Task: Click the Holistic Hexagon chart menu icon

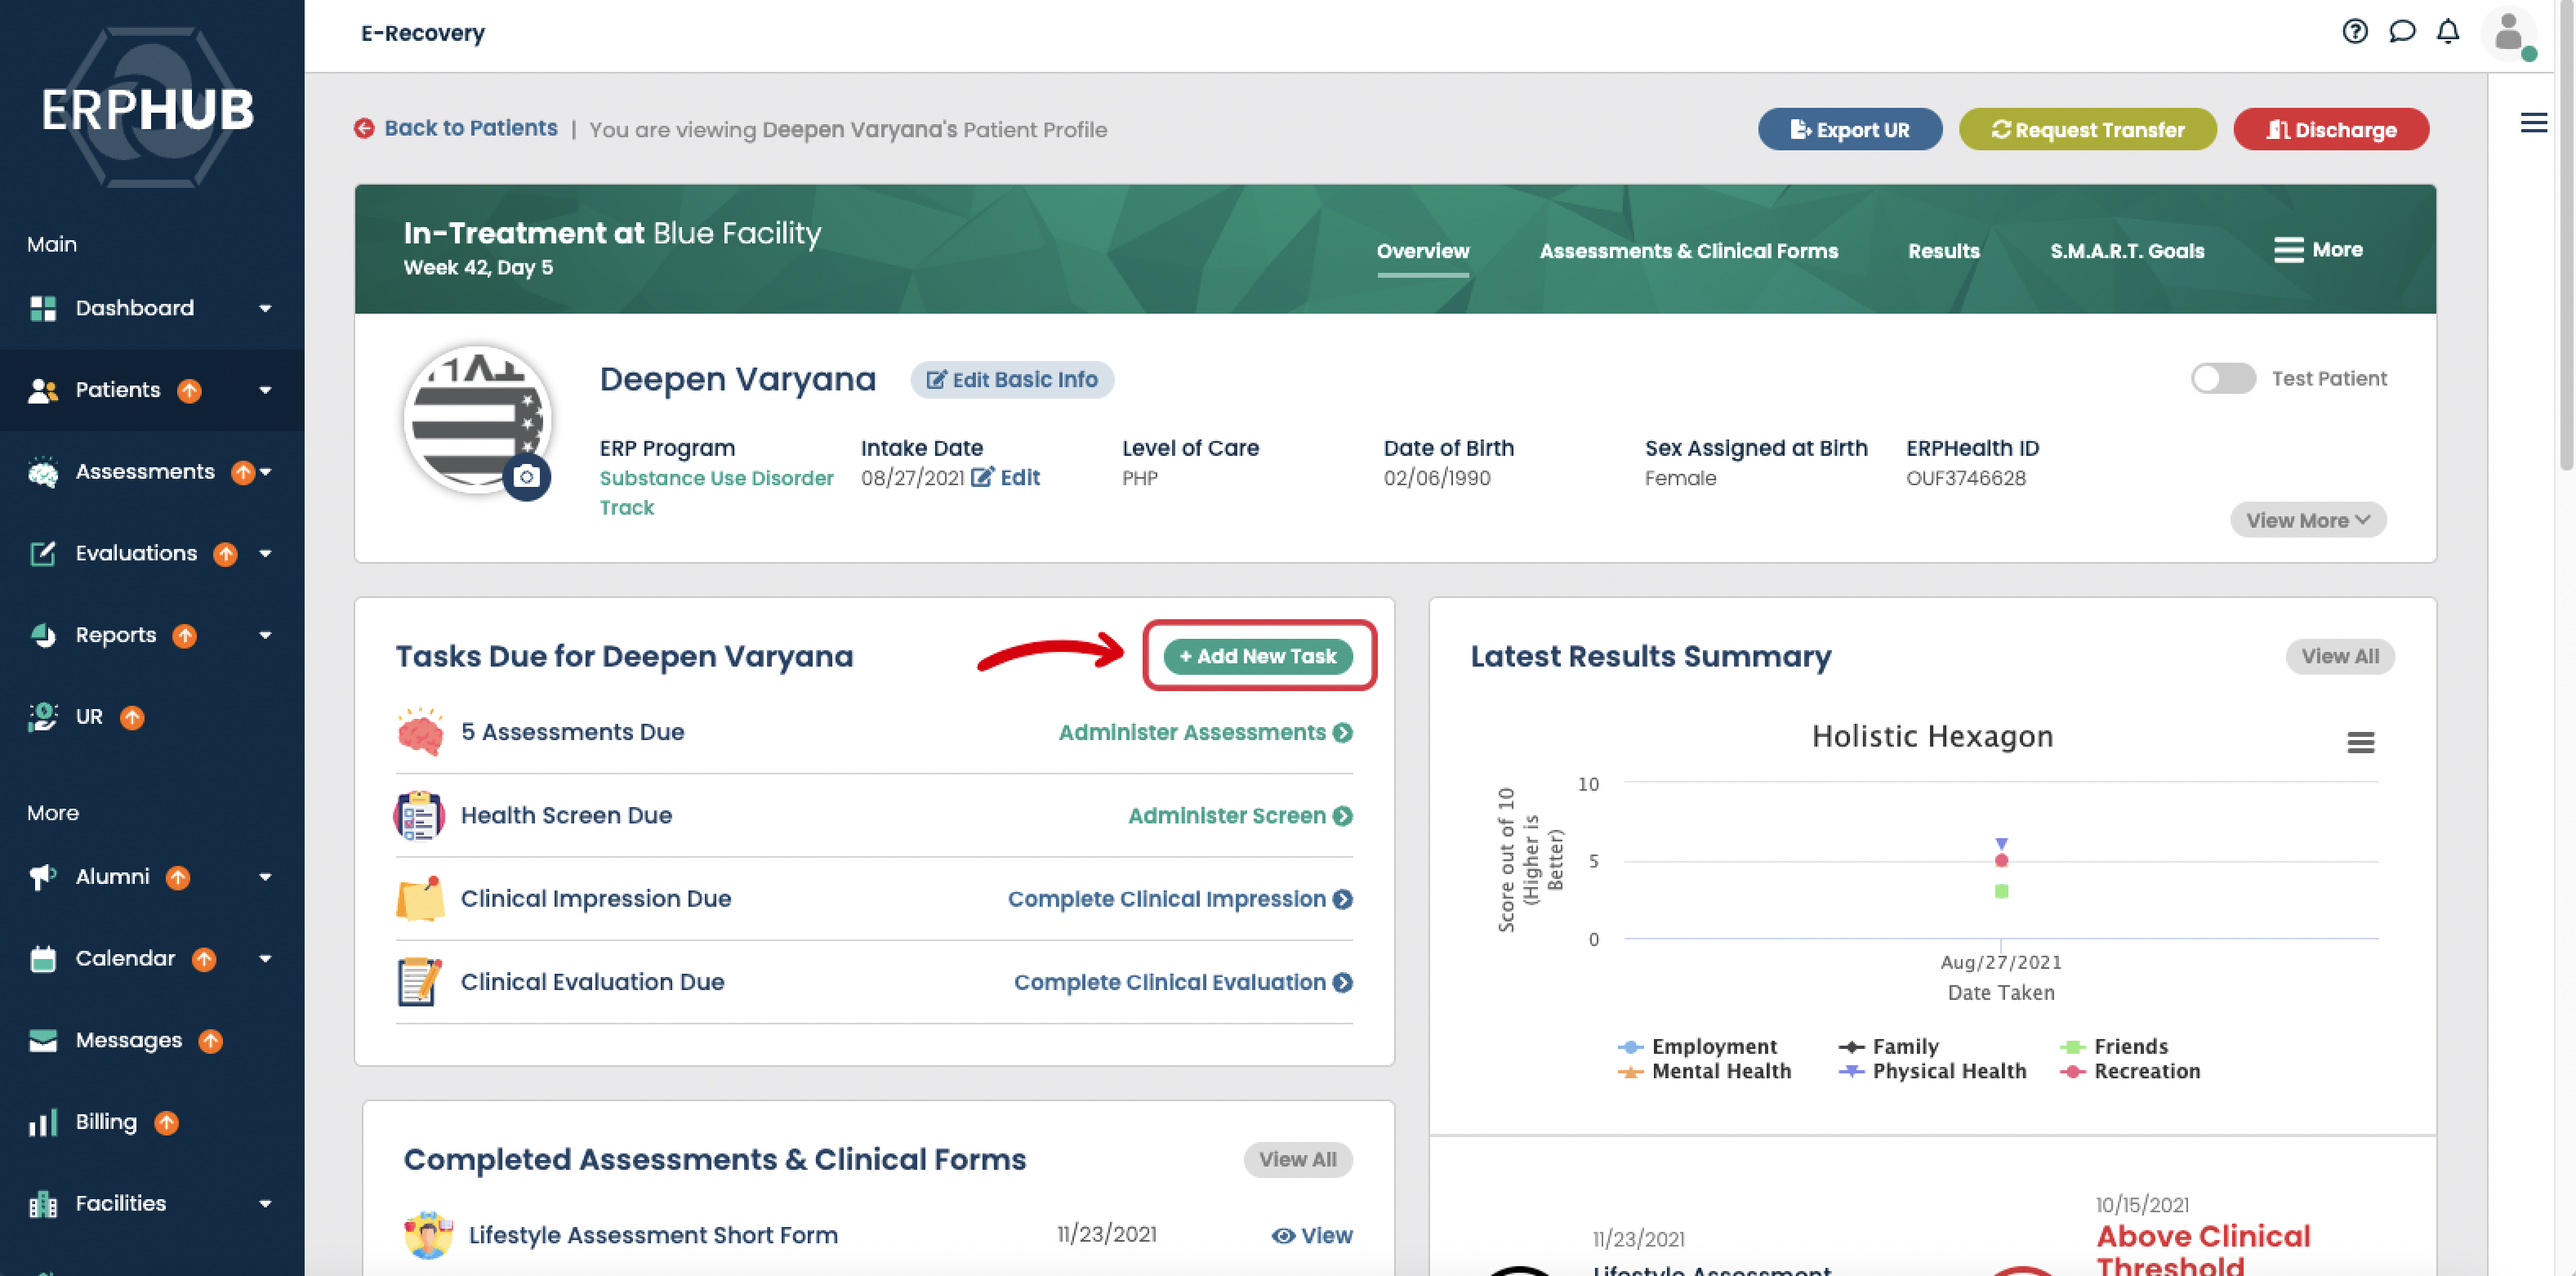Action: click(2360, 742)
